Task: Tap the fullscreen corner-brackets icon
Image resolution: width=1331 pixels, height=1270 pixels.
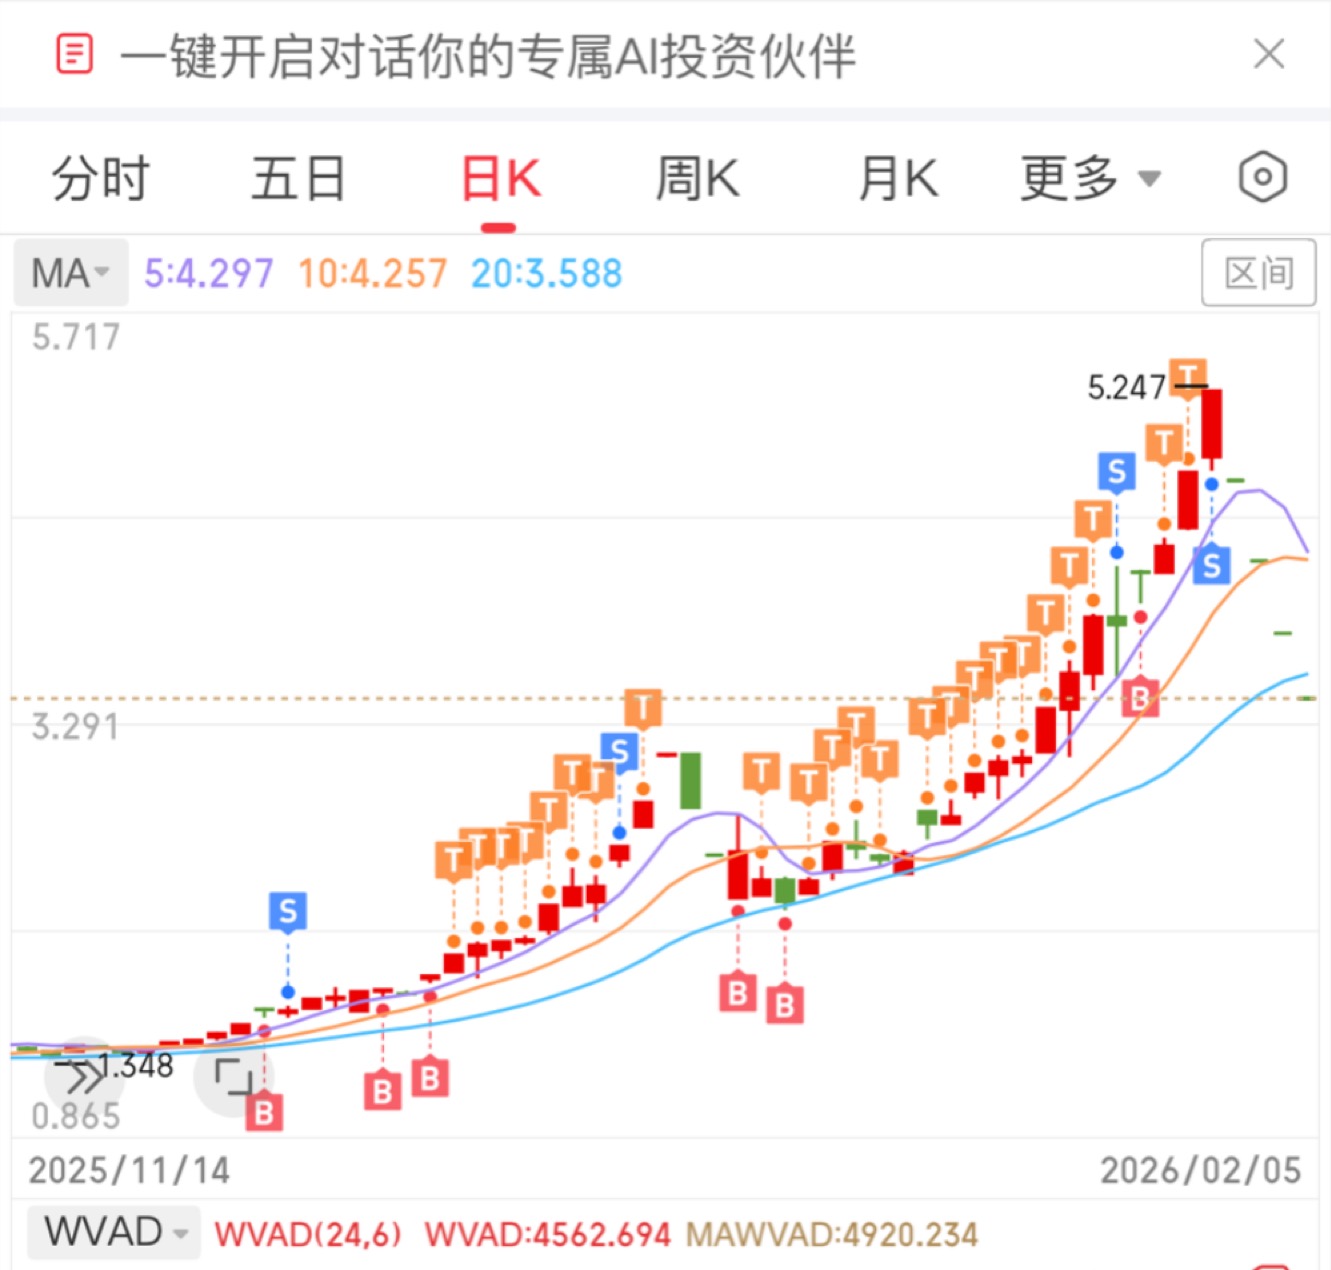Action: (234, 1077)
